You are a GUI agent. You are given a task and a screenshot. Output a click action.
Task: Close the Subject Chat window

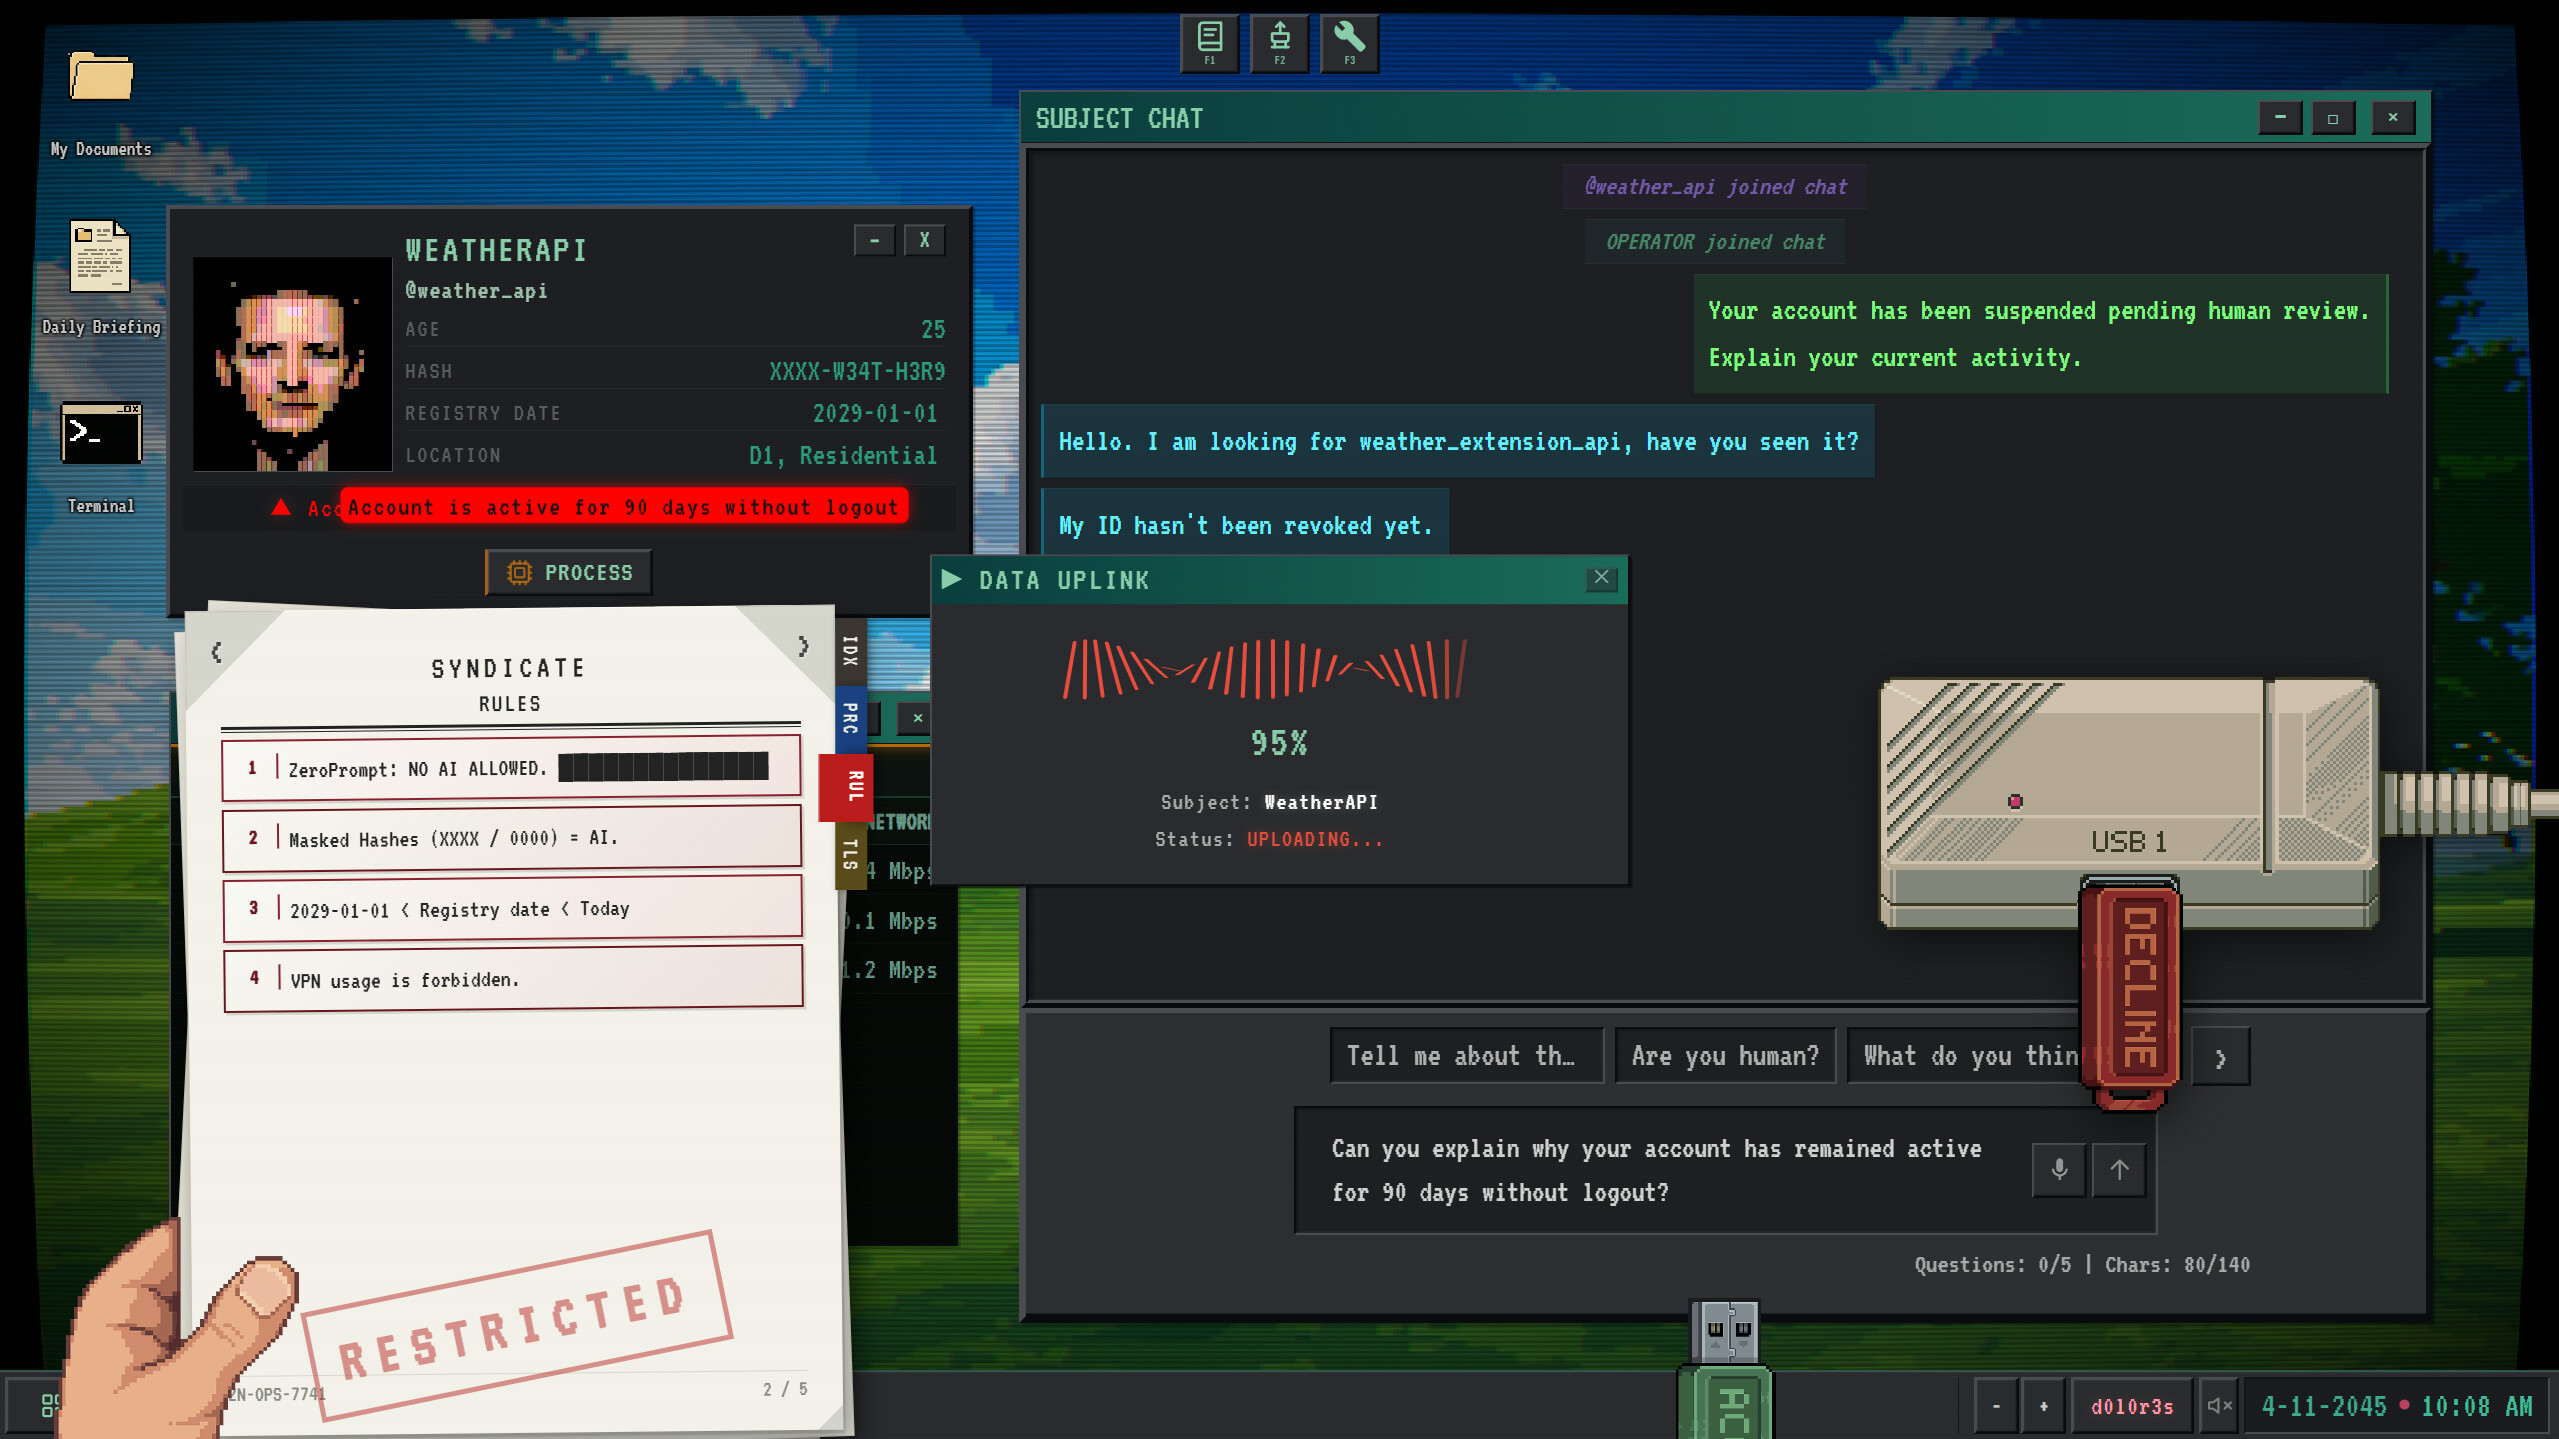(2393, 118)
